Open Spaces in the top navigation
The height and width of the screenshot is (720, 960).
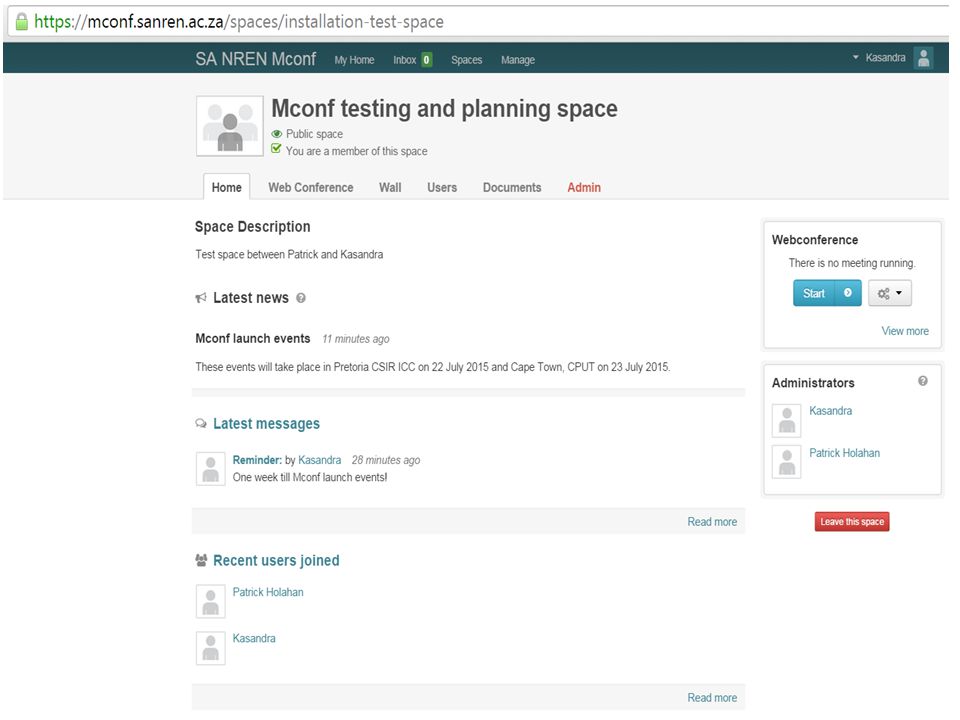tap(467, 60)
